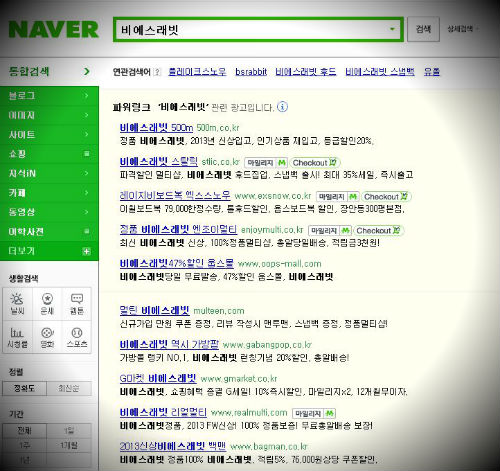Screen dimensions: 500x471
Task: Open the 정품 비에스래빗 엔조이멀티 link
Action: click(x=178, y=230)
